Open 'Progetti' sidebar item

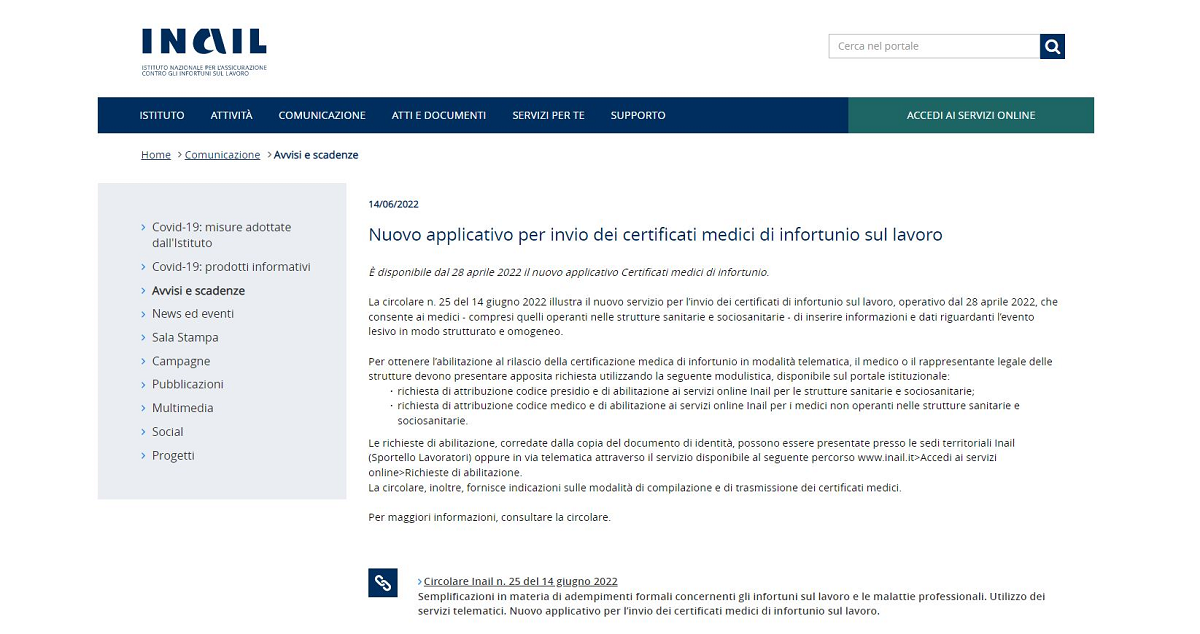[173, 456]
